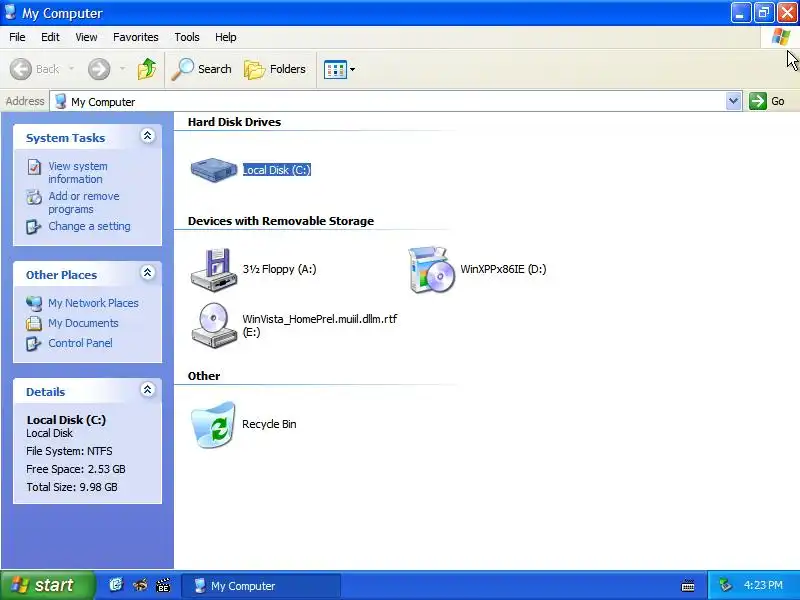Screen dimensions: 800x600
Task: Click the Start button
Action: coord(47,585)
